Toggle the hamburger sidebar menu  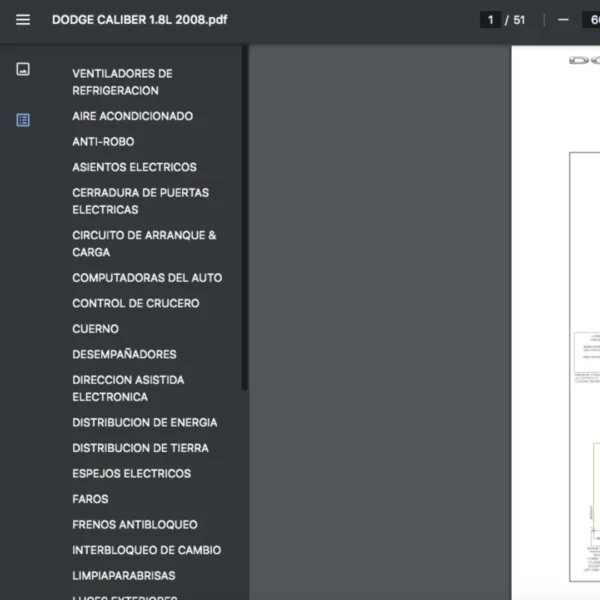23,20
